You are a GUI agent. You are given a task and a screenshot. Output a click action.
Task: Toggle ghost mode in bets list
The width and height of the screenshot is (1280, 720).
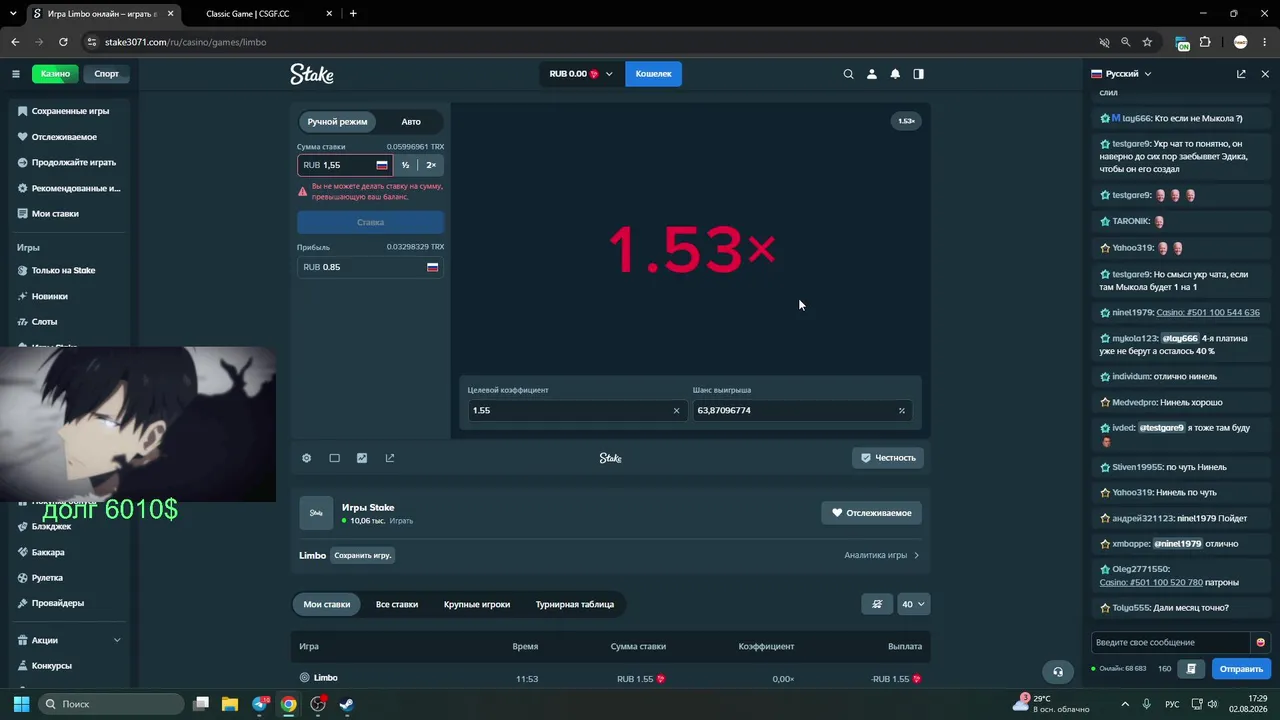877,604
